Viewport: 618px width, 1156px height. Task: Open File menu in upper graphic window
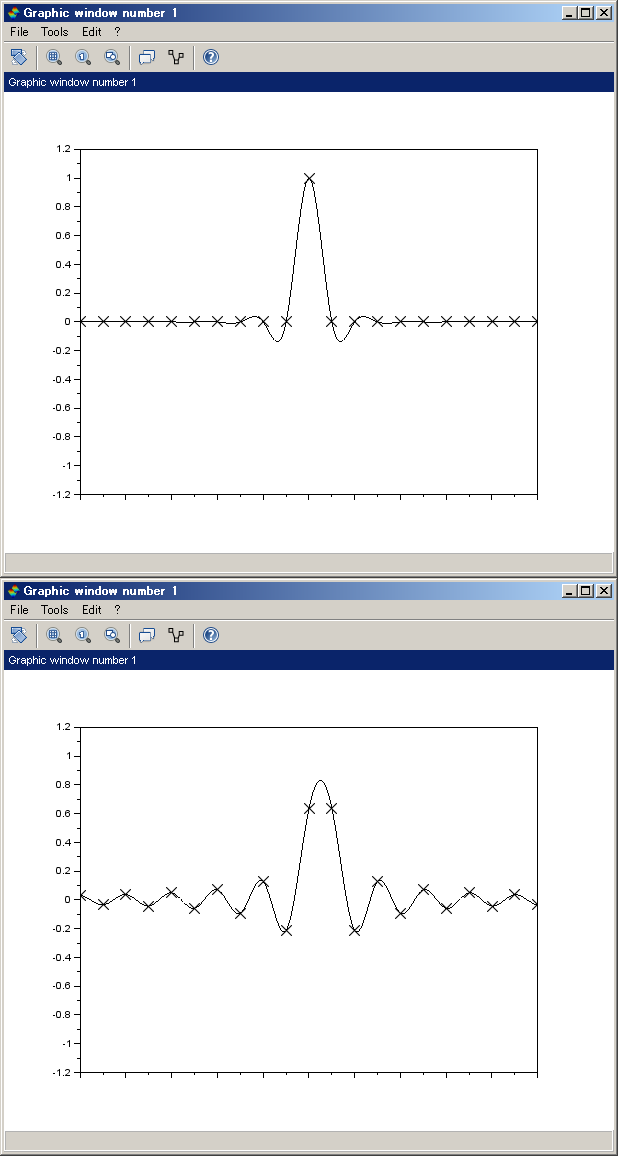pos(19,32)
